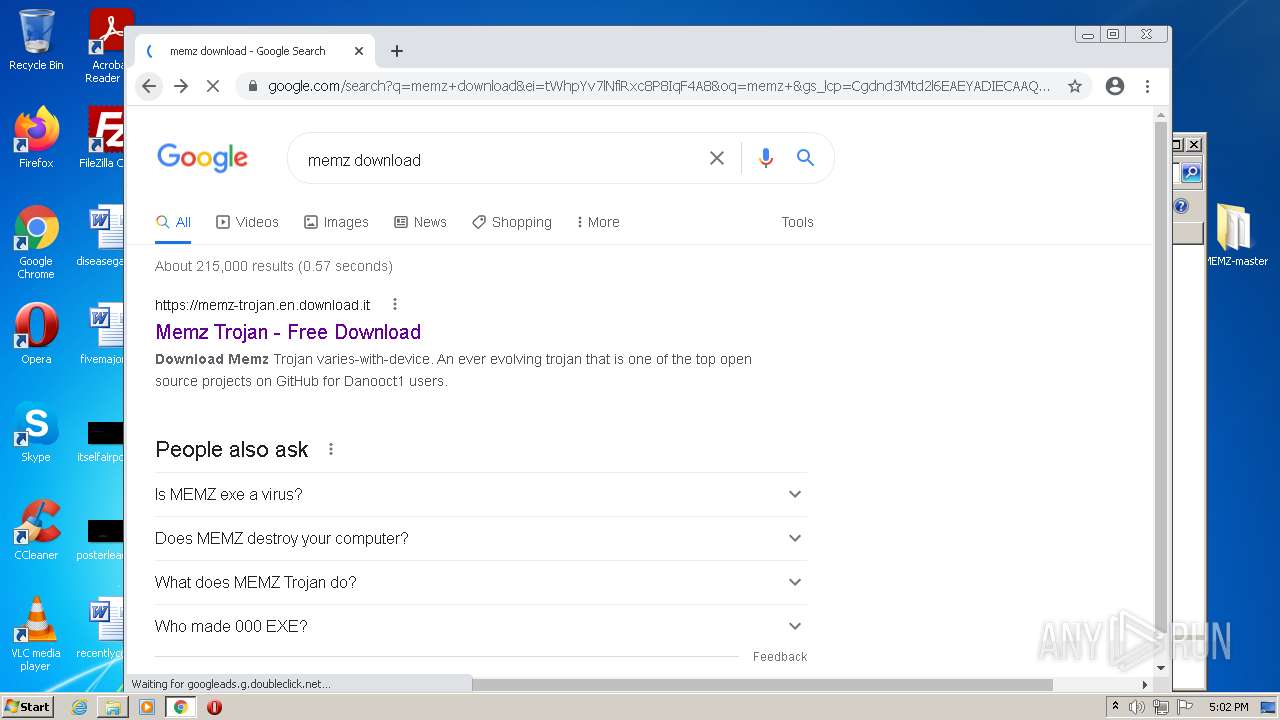Close the memz download tab

pos(359,51)
